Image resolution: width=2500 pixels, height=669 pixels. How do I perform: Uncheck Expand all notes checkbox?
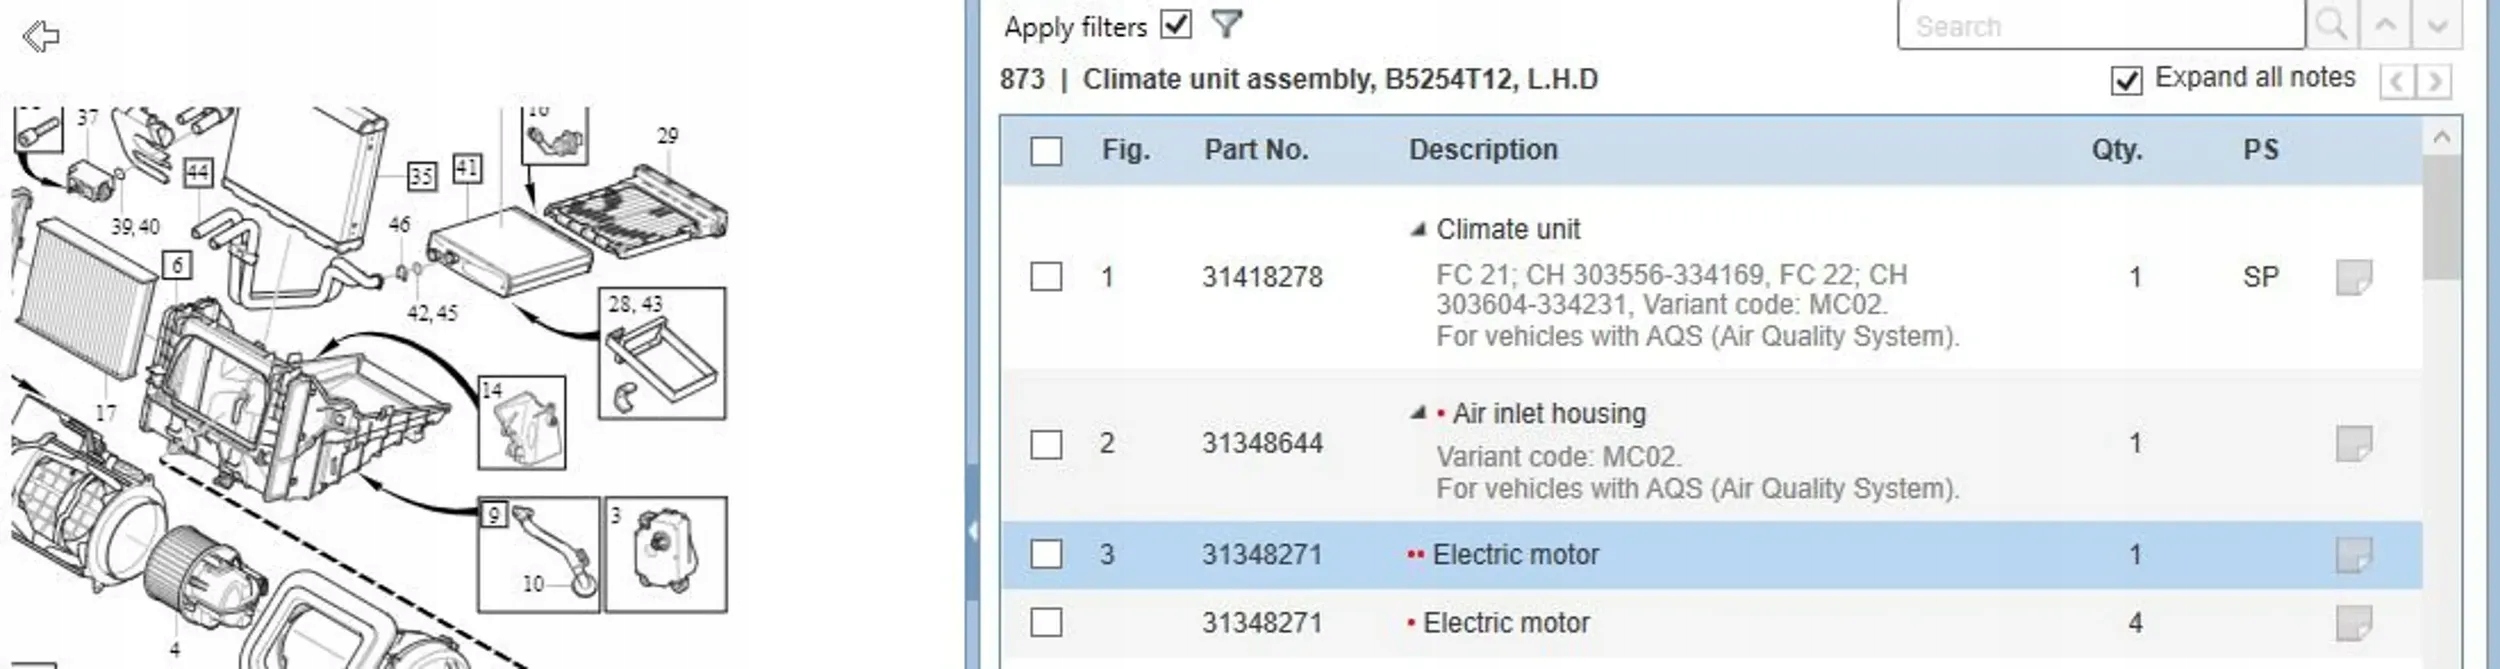point(2126,80)
